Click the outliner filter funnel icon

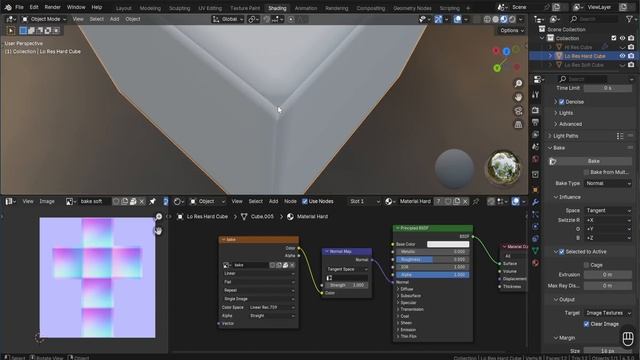[x=629, y=19]
